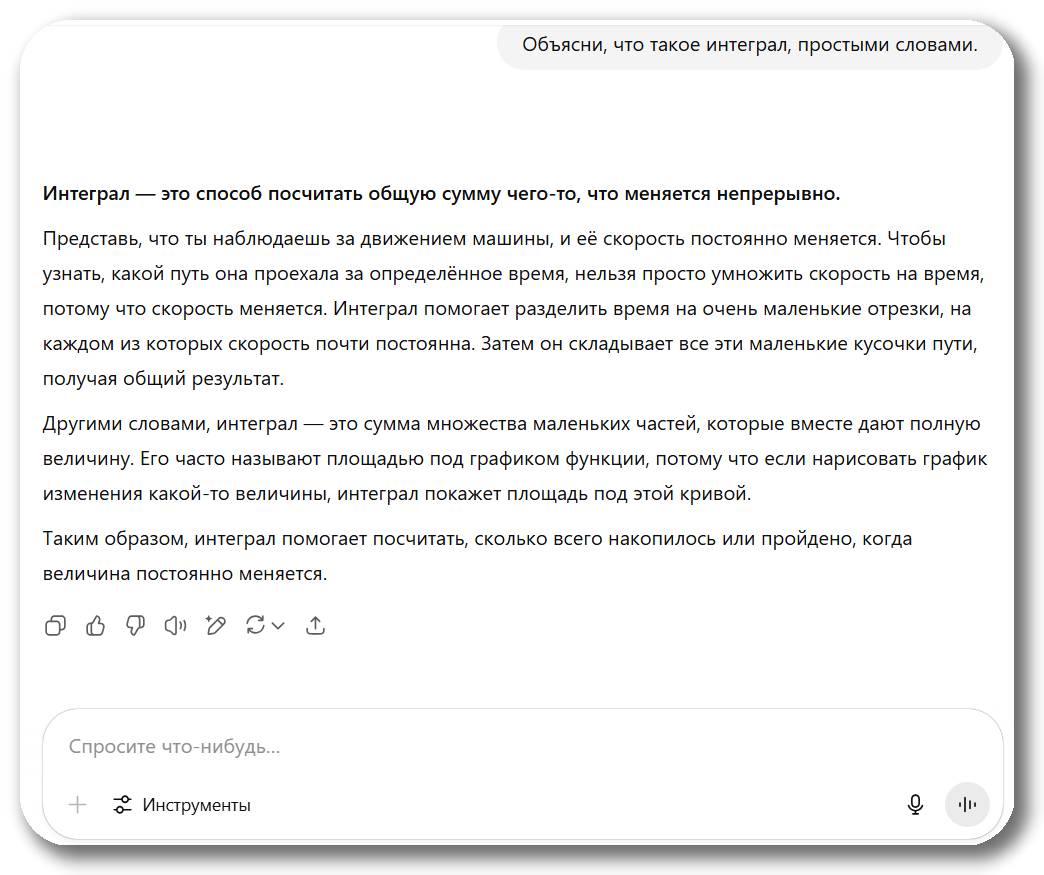
Task: Give the response a thumbs up
Action: click(x=96, y=626)
